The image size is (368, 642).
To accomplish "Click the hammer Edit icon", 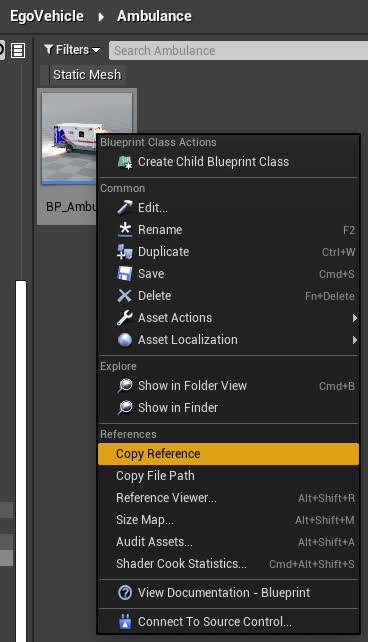I will [125, 208].
